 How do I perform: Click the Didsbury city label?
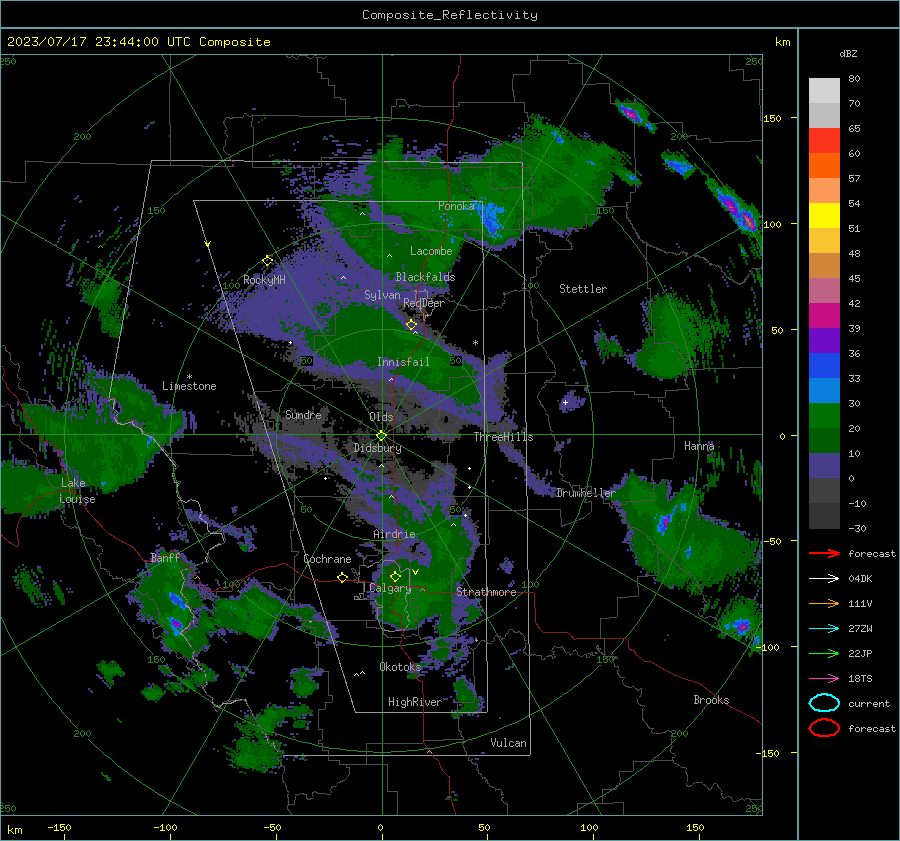click(377, 448)
